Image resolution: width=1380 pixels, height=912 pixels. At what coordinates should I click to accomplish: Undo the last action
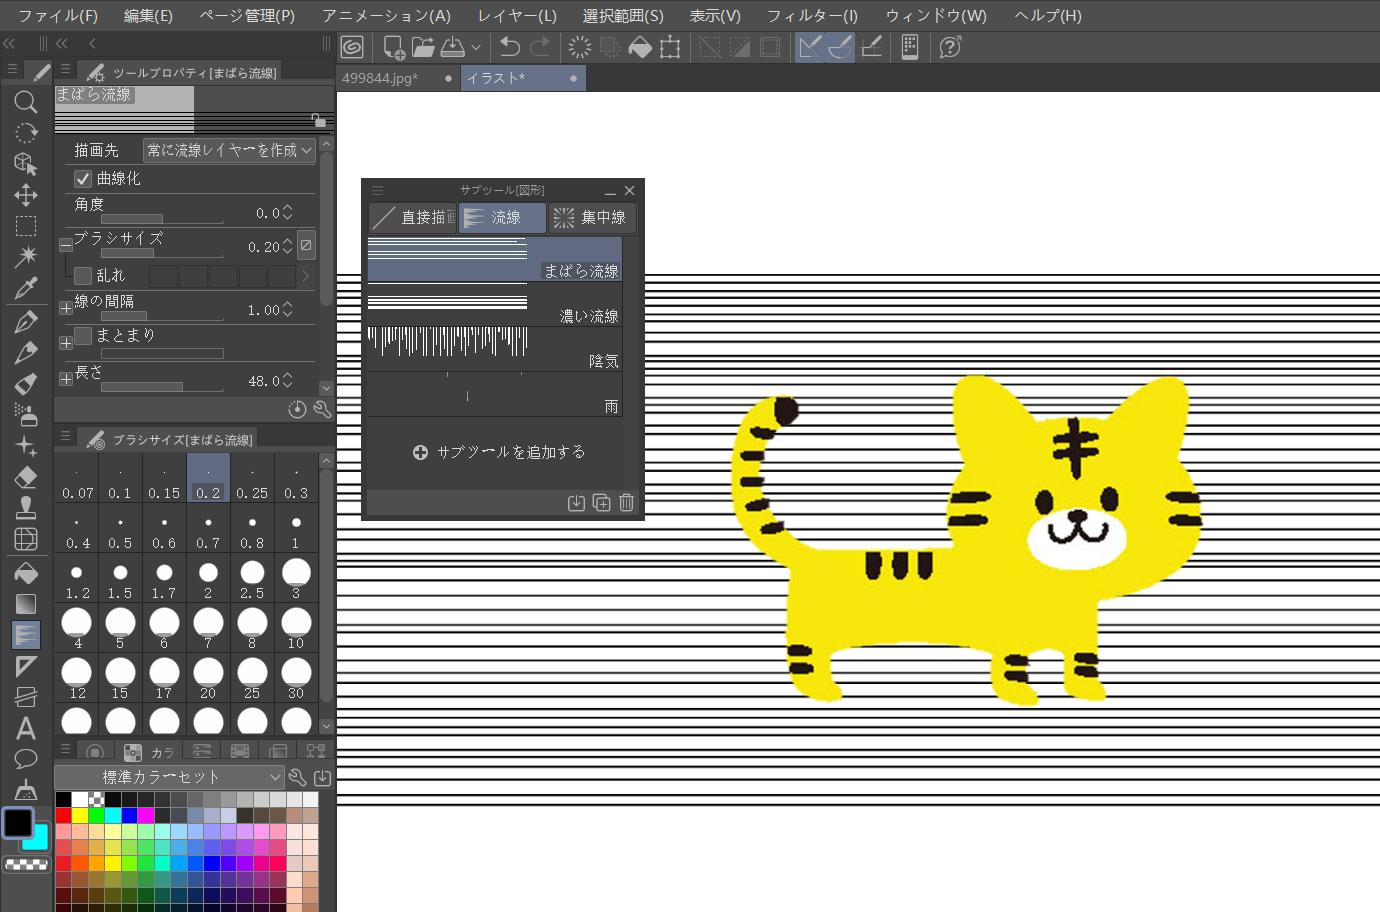[510, 47]
